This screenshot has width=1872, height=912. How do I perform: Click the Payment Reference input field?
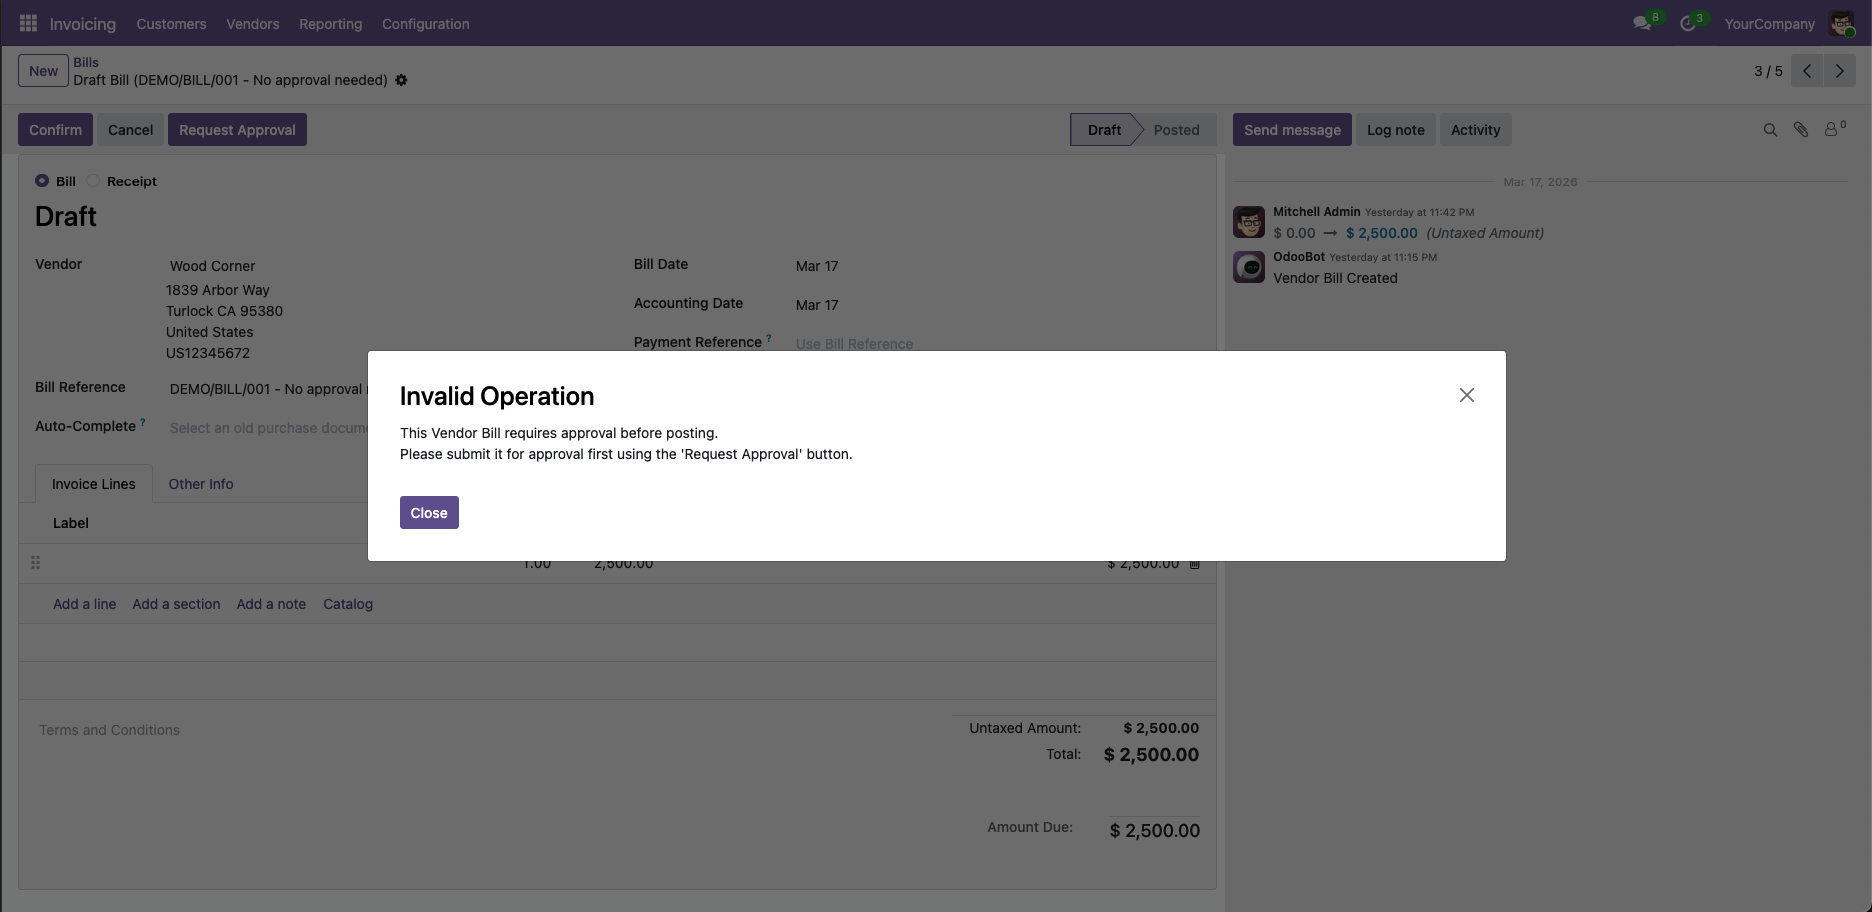coord(900,343)
